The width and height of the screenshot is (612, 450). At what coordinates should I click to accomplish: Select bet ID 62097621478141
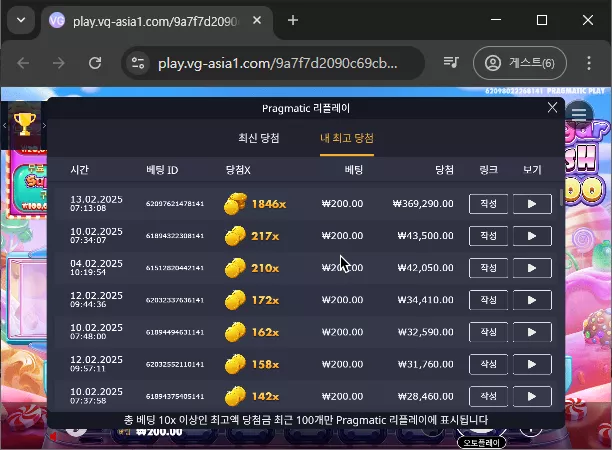pos(175,204)
